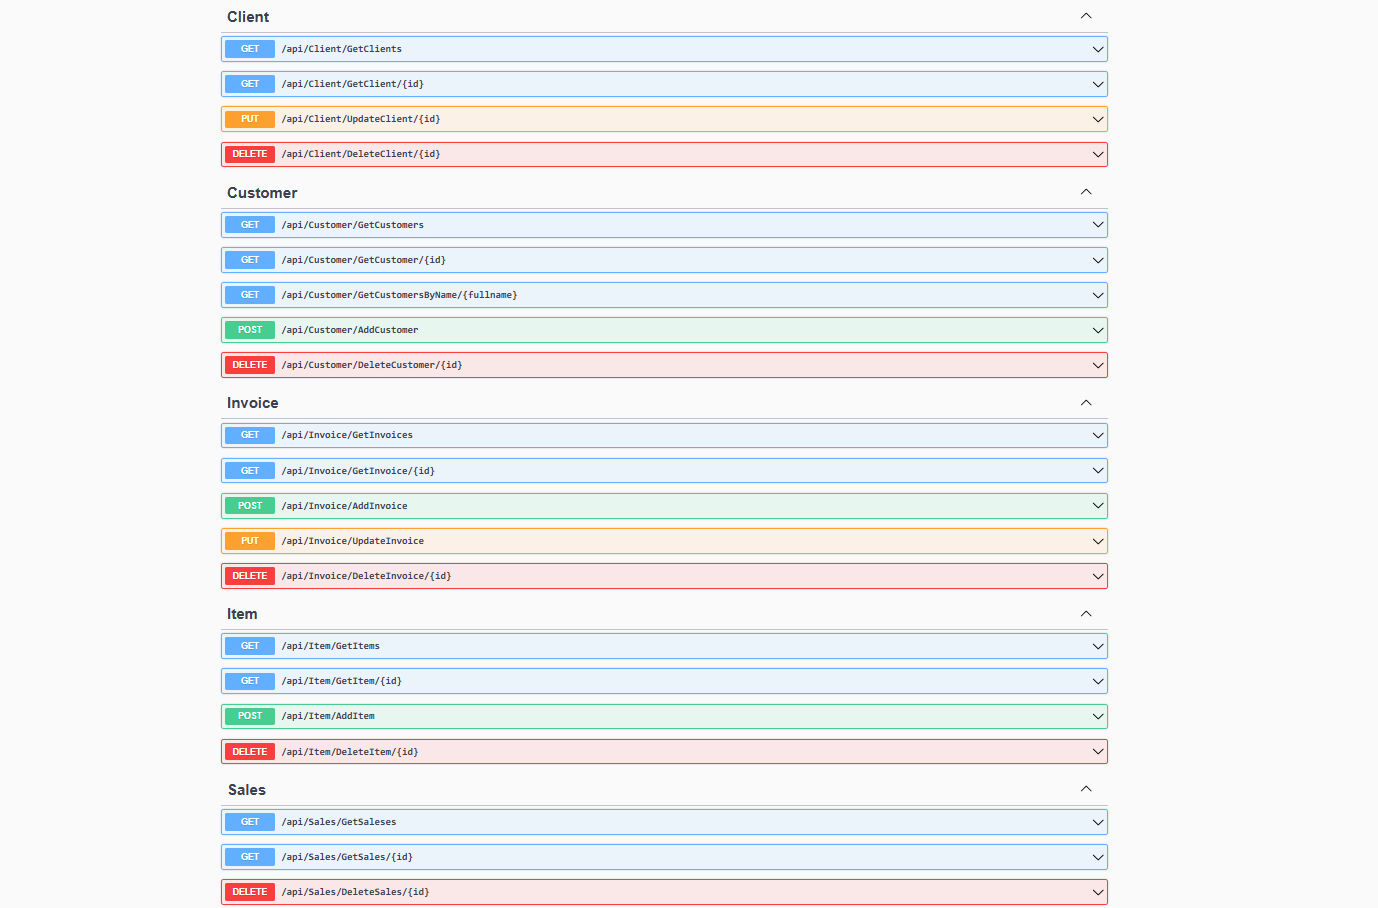This screenshot has height=908, width=1378.
Task: Click the POST badge for AddInvoice
Action: coord(250,506)
